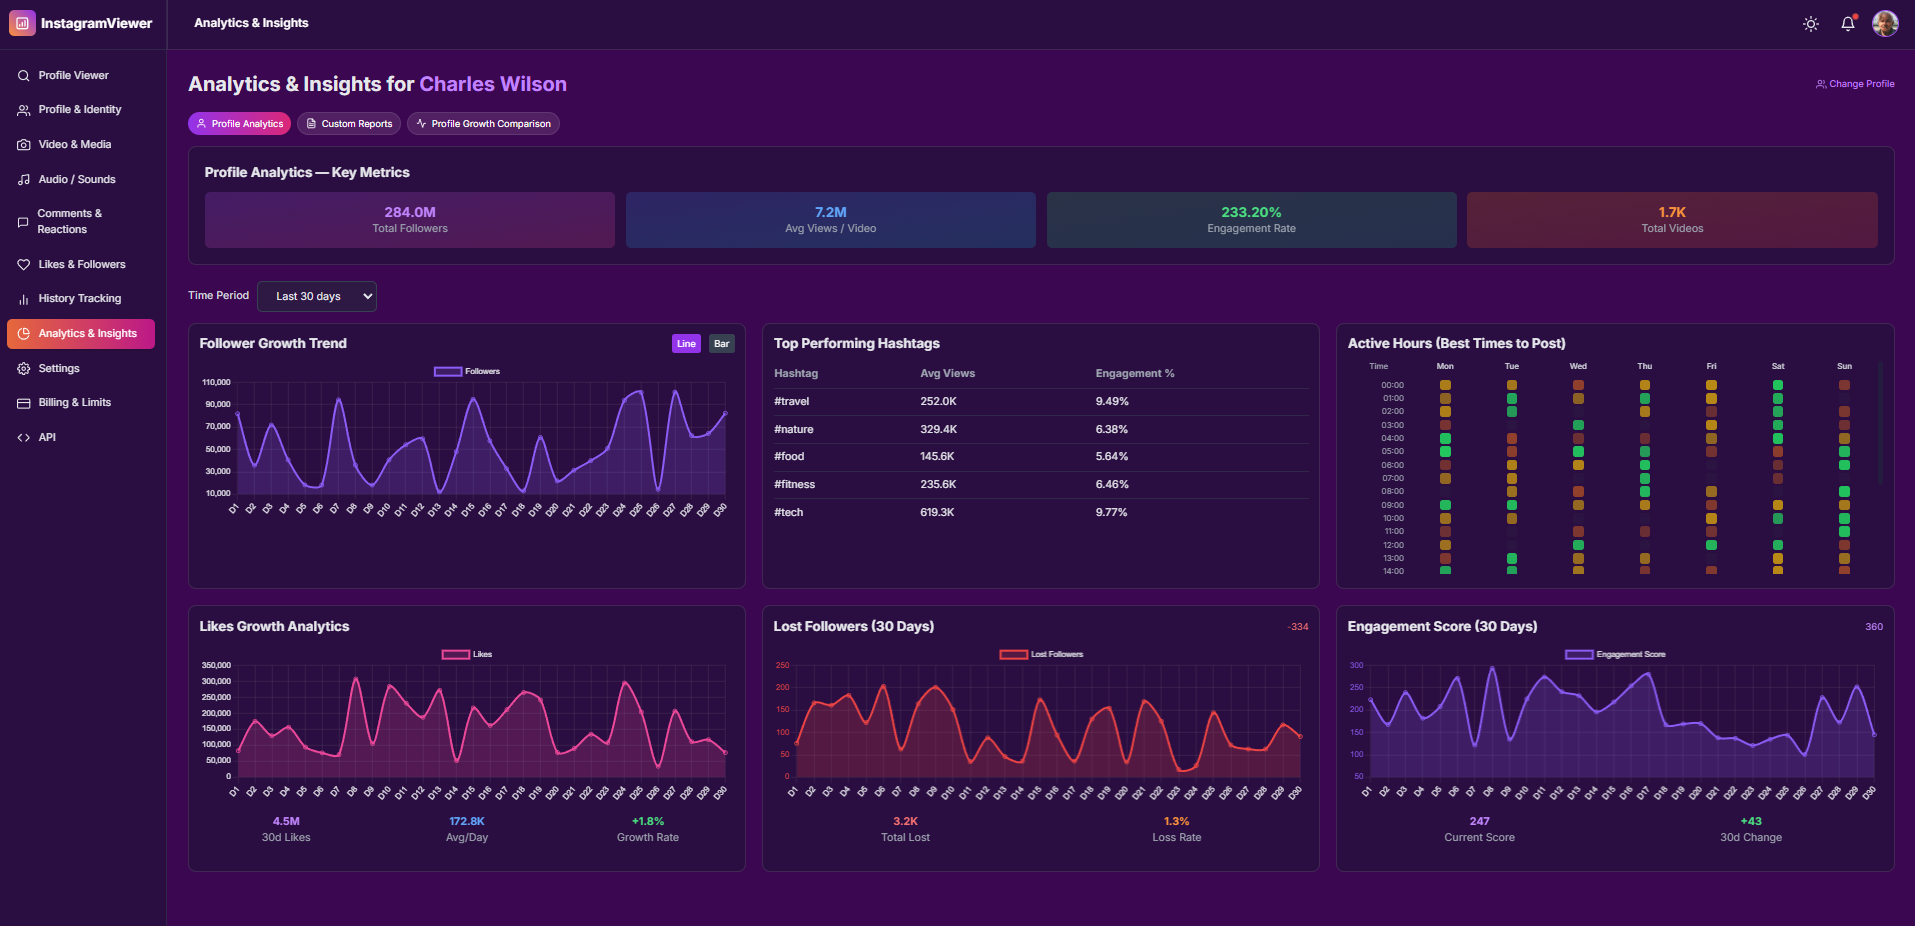The height and width of the screenshot is (926, 1915).
Task: Open notifications bell icon
Action: pyautogui.click(x=1847, y=24)
